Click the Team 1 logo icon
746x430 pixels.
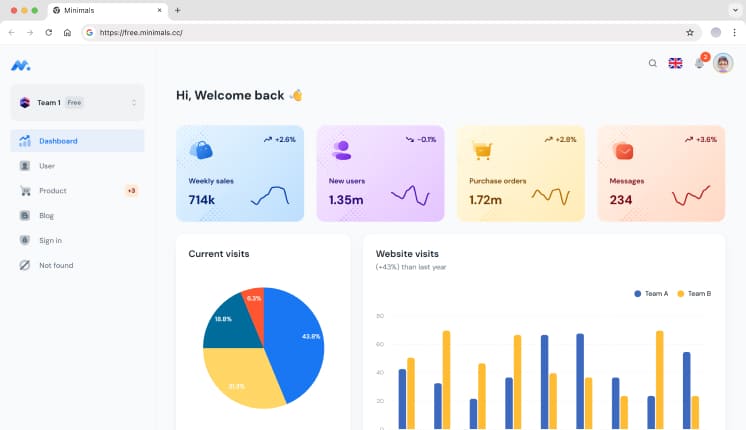pos(25,102)
